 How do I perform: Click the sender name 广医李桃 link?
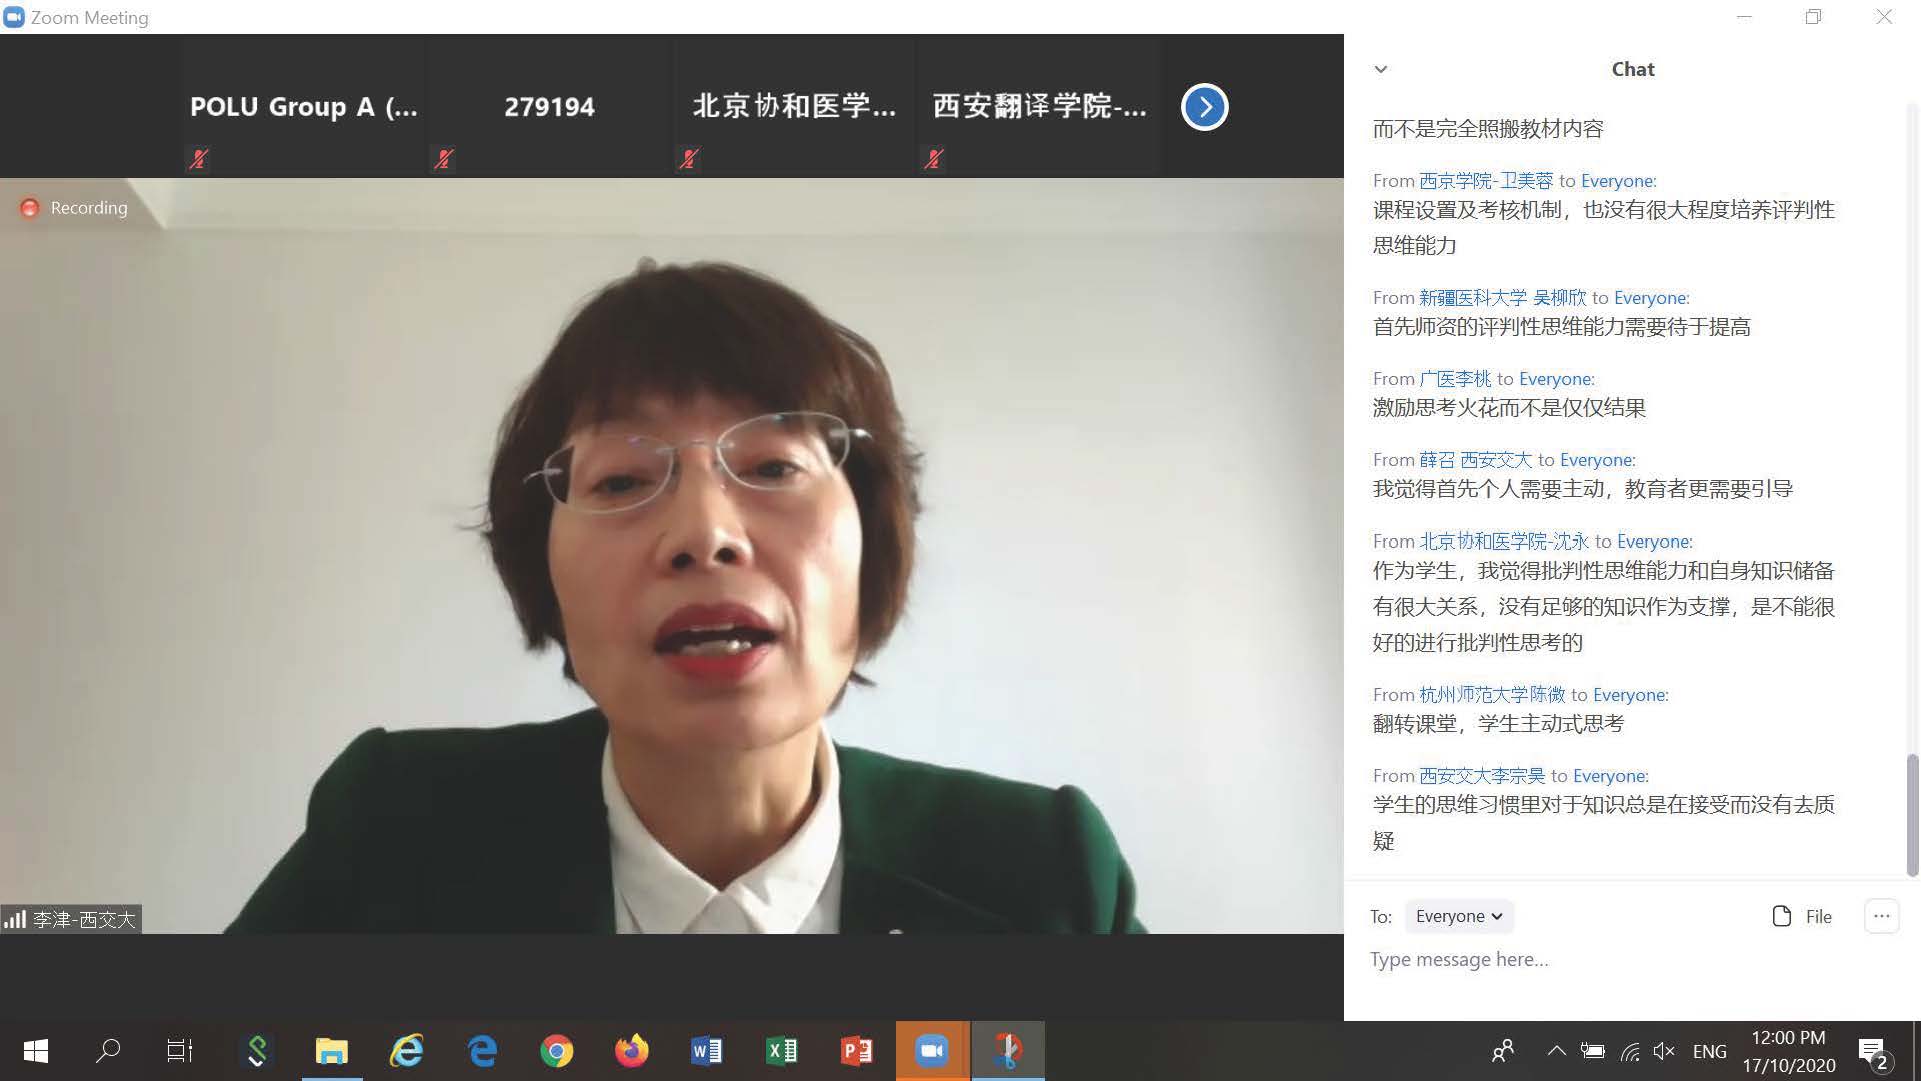pos(1455,379)
